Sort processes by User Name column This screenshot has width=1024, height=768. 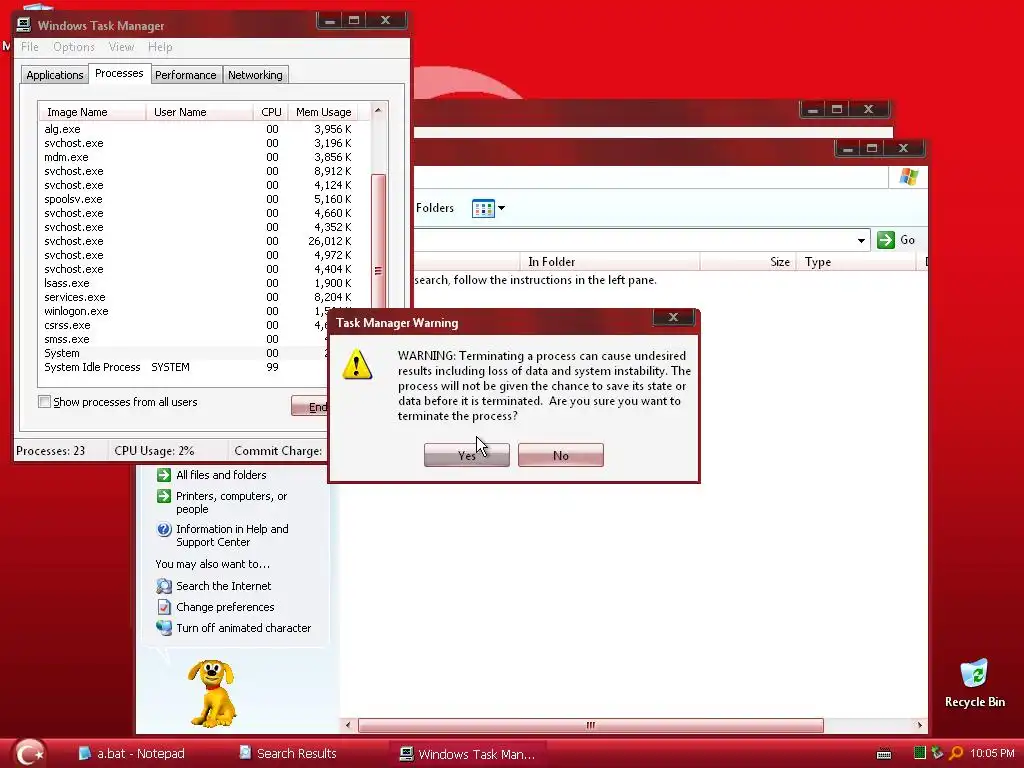(x=199, y=112)
